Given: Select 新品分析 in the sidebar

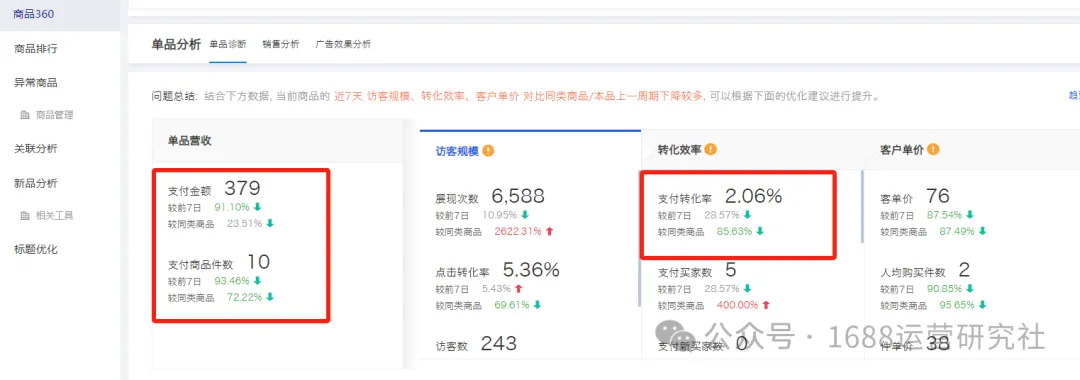Looking at the screenshot, I should [35, 183].
